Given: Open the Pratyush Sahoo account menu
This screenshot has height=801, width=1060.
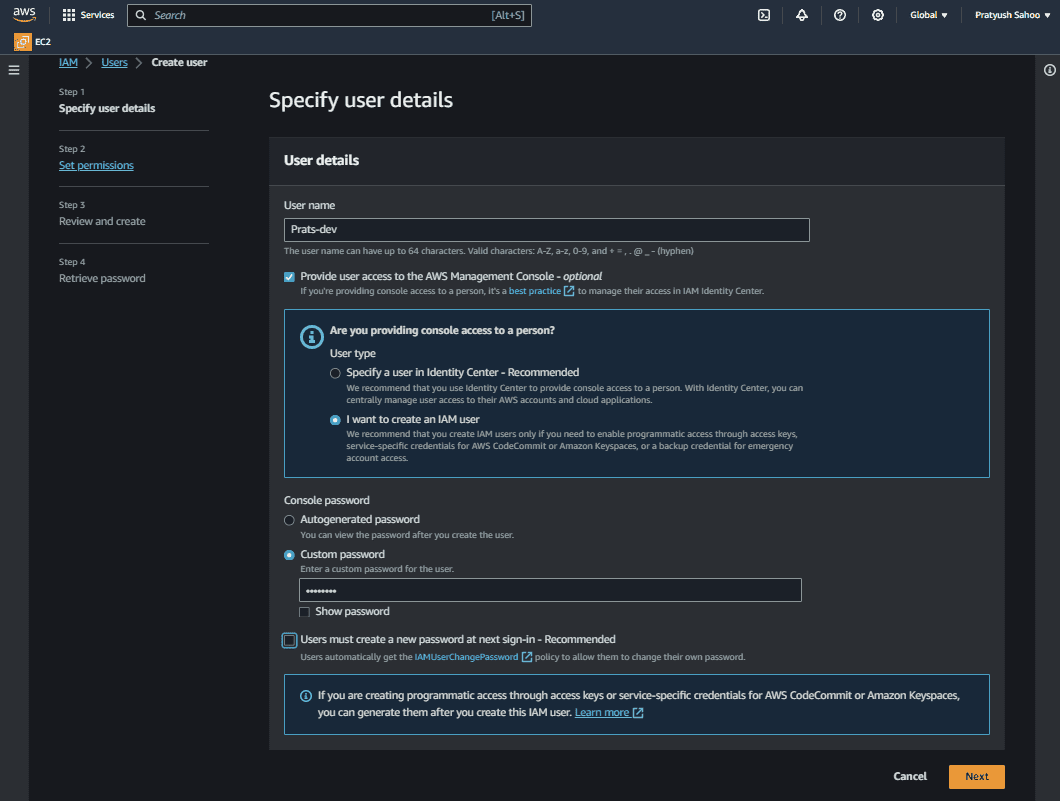Looking at the screenshot, I should [x=1012, y=15].
